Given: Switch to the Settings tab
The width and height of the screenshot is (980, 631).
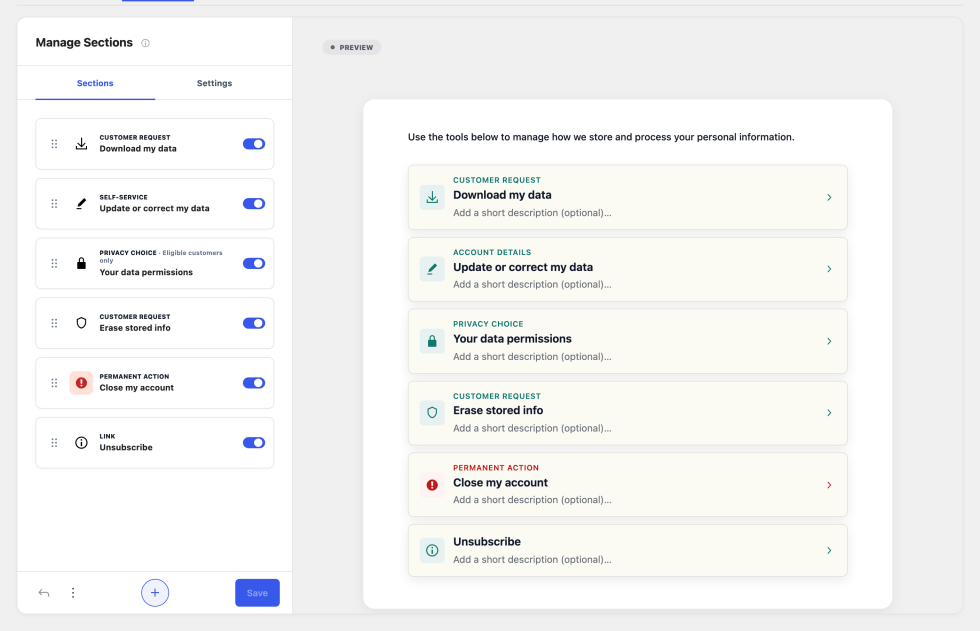Looking at the screenshot, I should pyautogui.click(x=214, y=83).
